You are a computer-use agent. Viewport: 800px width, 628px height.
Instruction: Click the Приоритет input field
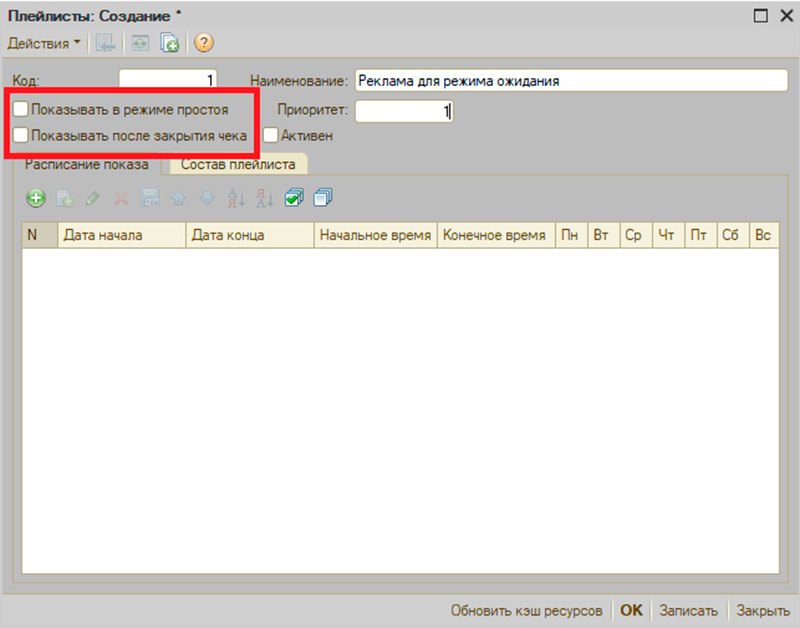click(404, 111)
